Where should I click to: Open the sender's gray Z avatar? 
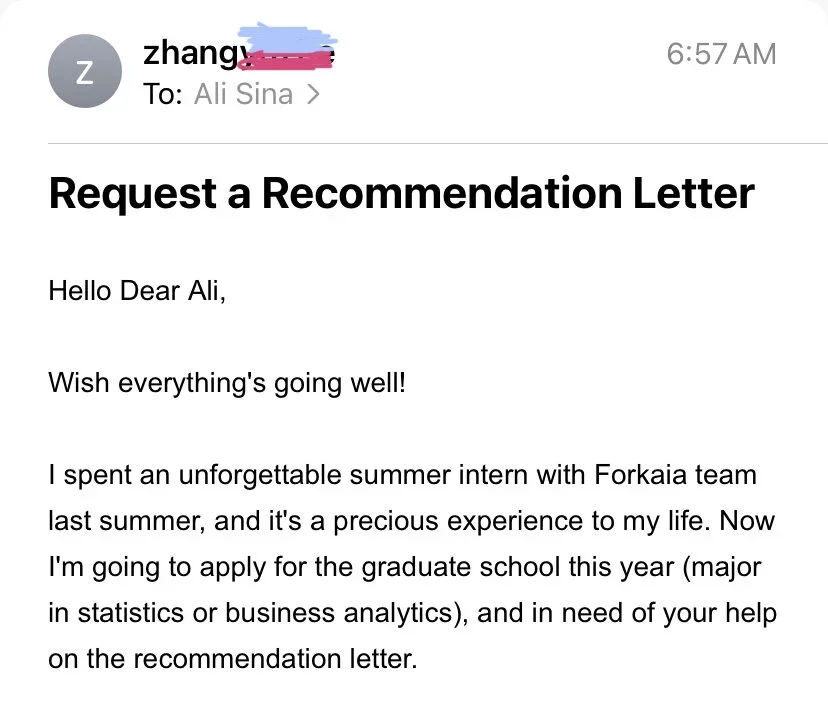tap(84, 71)
